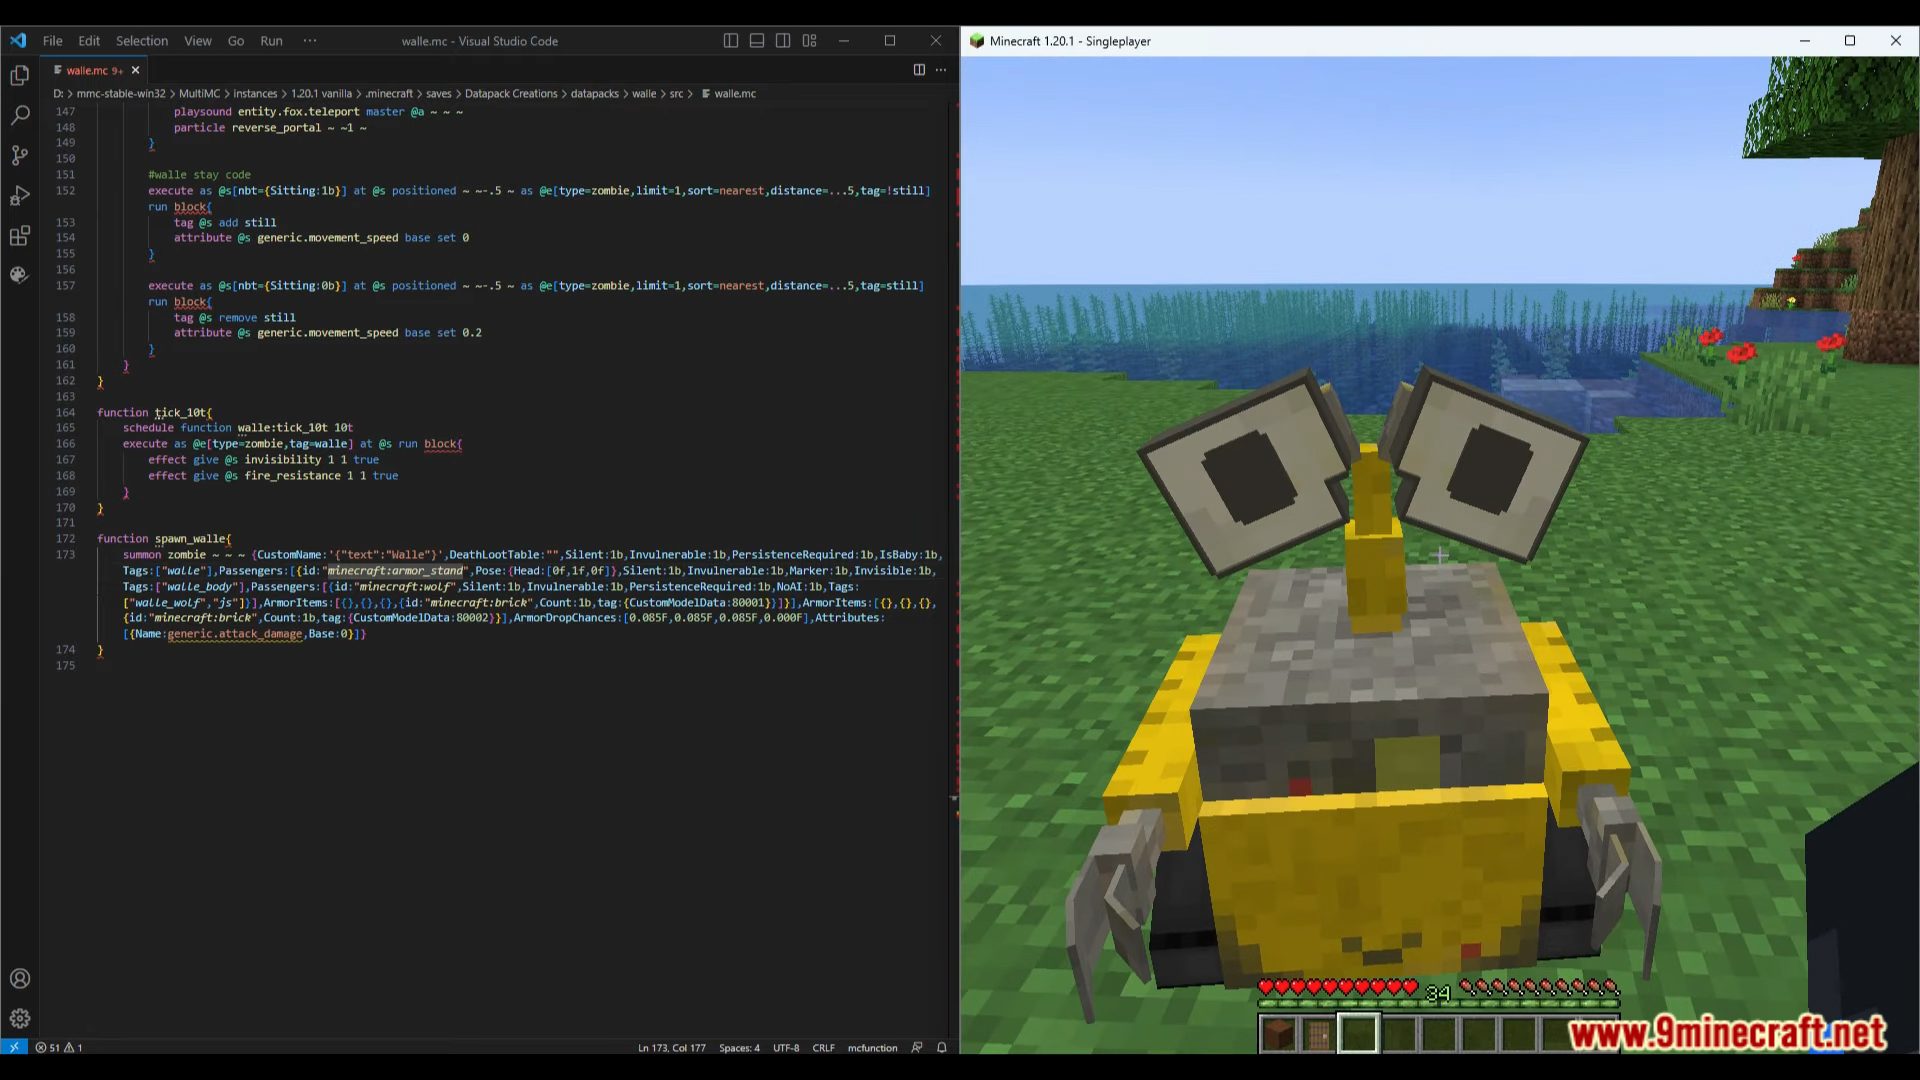This screenshot has height=1080, width=1920.
Task: Click the Extensions sidebar icon
Action: (20, 233)
